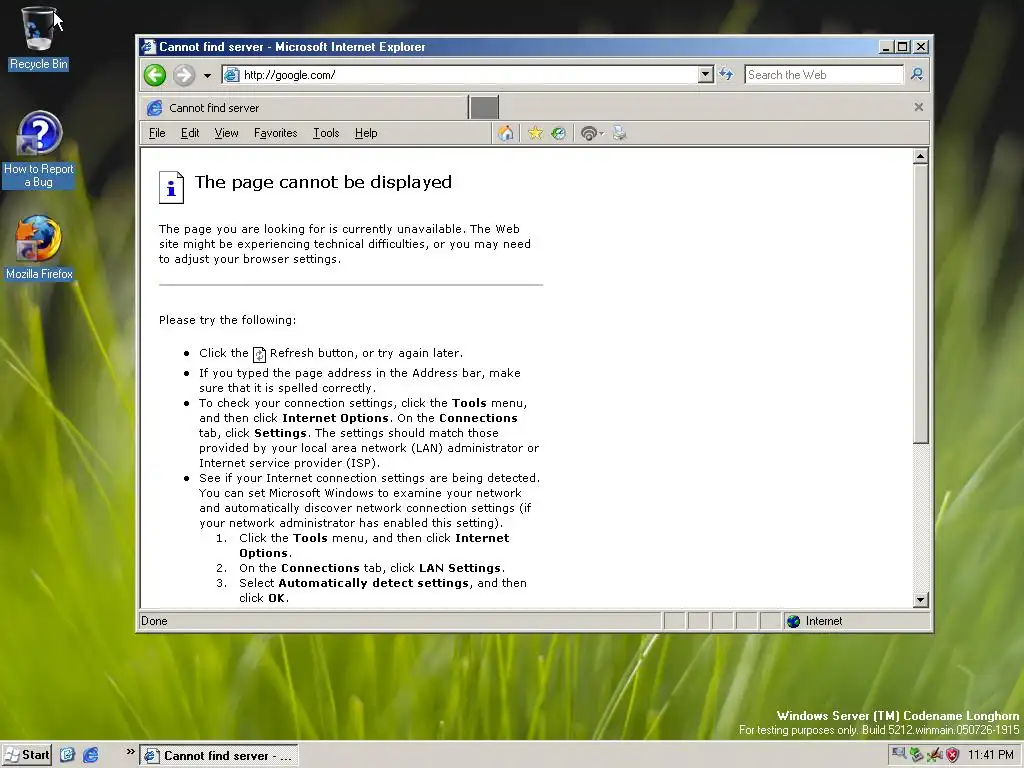Select the Cannot find server tab
Image resolution: width=1024 pixels, height=768 pixels.
(x=304, y=108)
